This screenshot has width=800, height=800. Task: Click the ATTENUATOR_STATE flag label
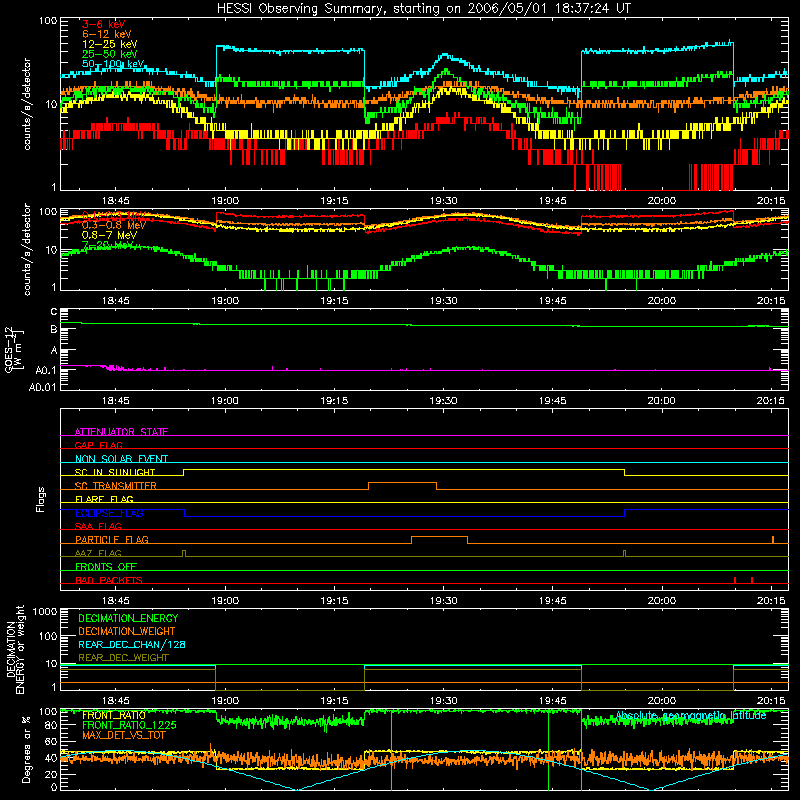121,432
